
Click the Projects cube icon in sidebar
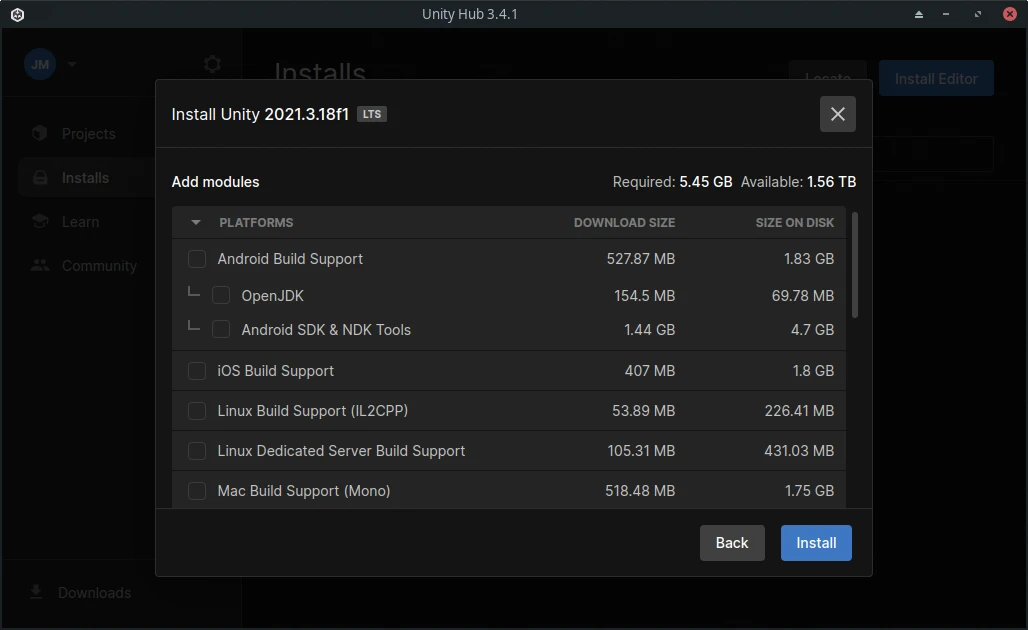coord(39,133)
